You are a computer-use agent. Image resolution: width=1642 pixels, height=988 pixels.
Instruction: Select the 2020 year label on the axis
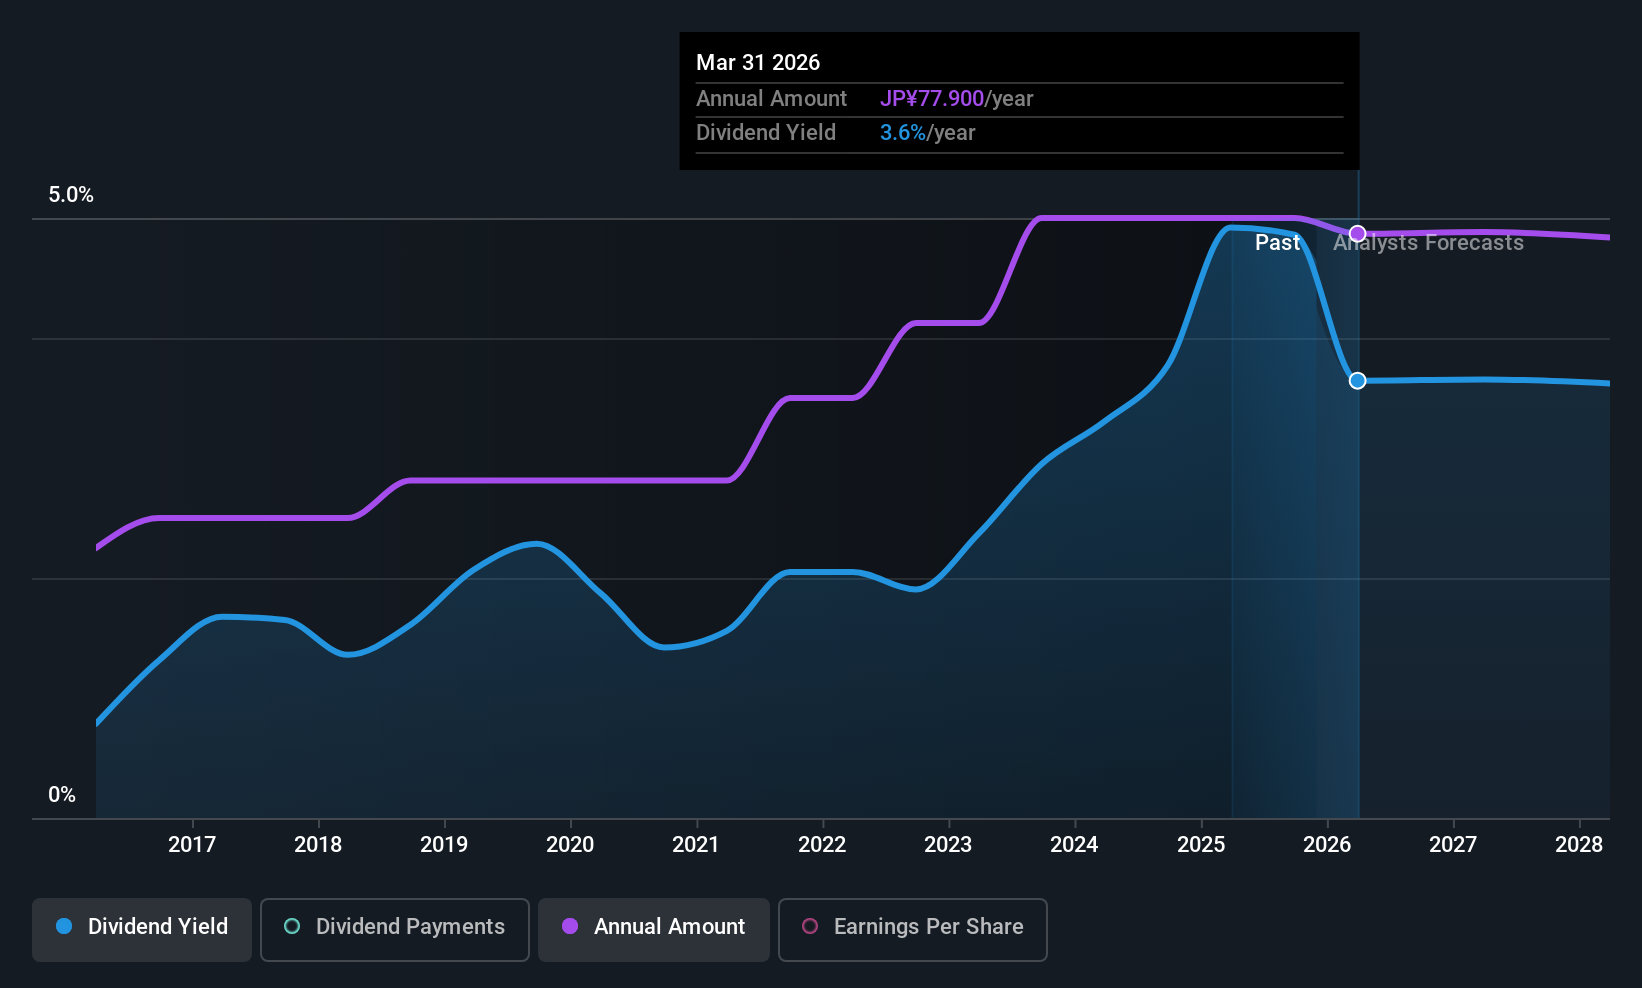point(570,845)
